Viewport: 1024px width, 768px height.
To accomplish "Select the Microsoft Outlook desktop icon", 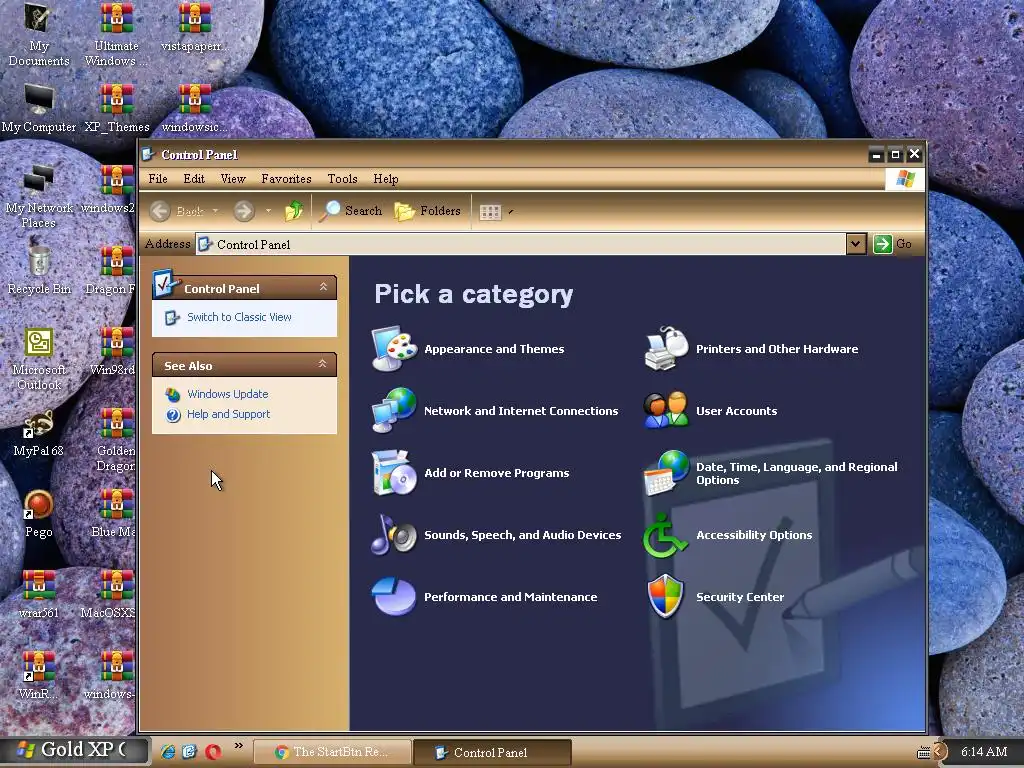I will pyautogui.click(x=39, y=359).
